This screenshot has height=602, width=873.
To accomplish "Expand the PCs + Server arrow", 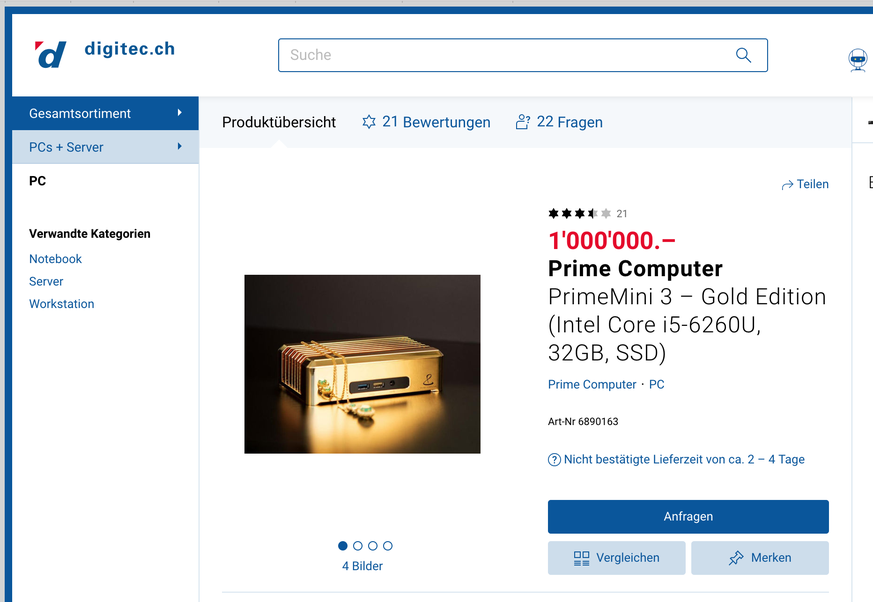I will click(180, 147).
